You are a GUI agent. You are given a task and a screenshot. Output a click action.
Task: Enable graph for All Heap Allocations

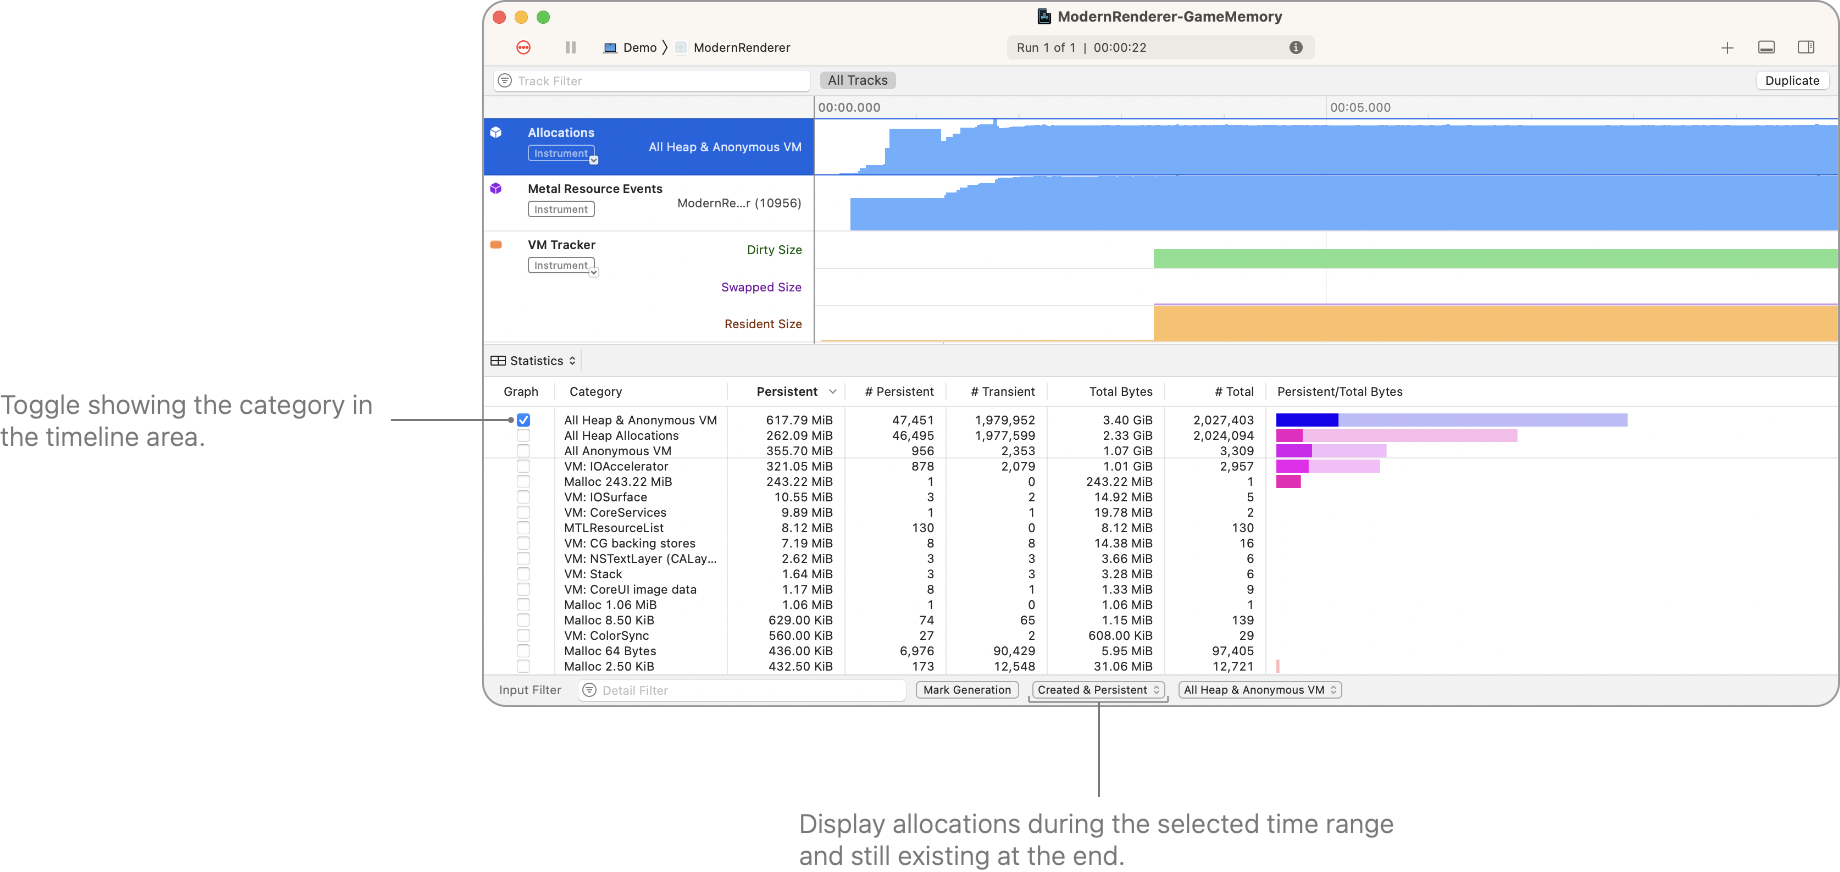coord(523,436)
